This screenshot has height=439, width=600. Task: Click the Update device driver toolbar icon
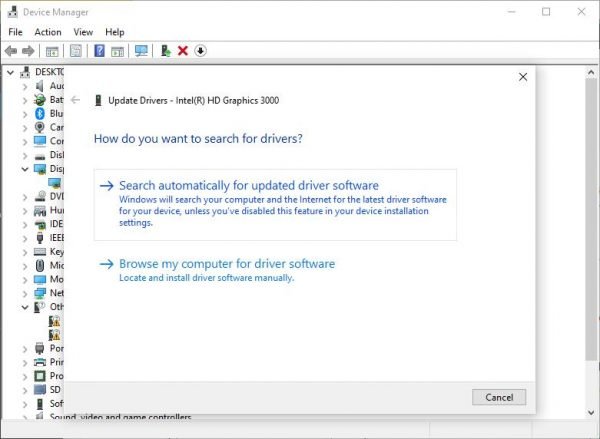click(166, 51)
